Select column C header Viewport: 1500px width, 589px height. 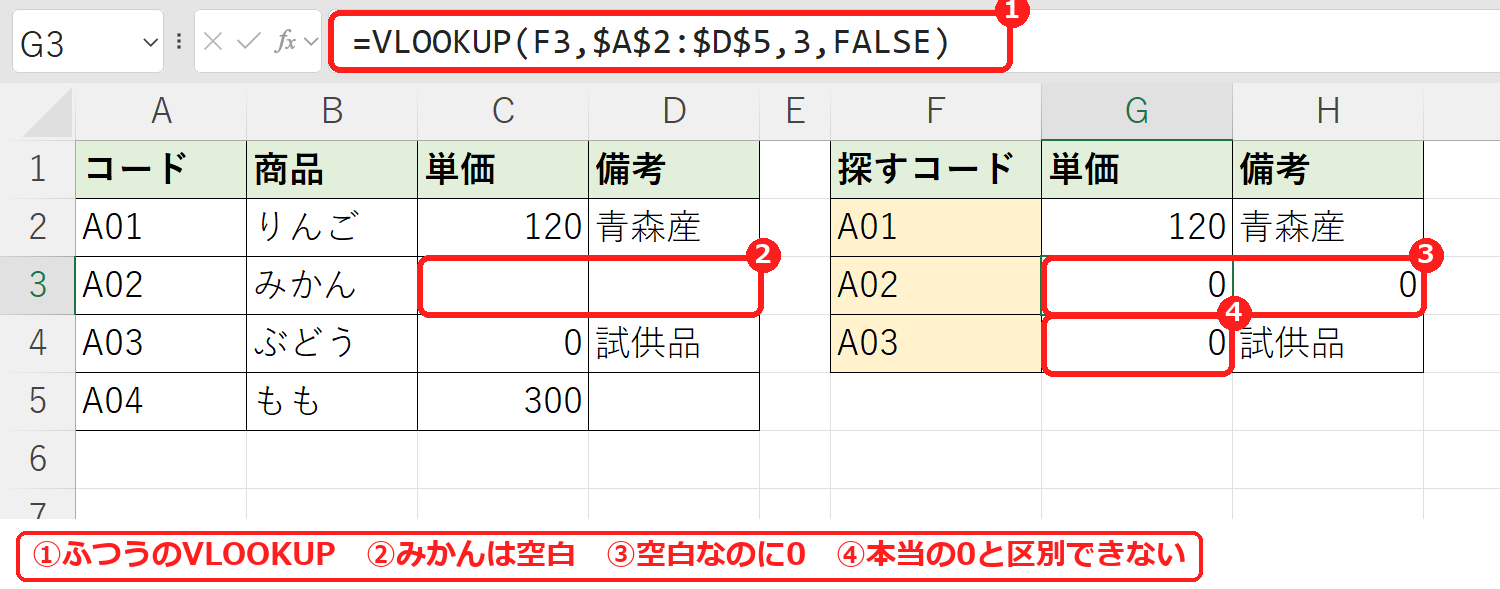pyautogui.click(x=503, y=112)
